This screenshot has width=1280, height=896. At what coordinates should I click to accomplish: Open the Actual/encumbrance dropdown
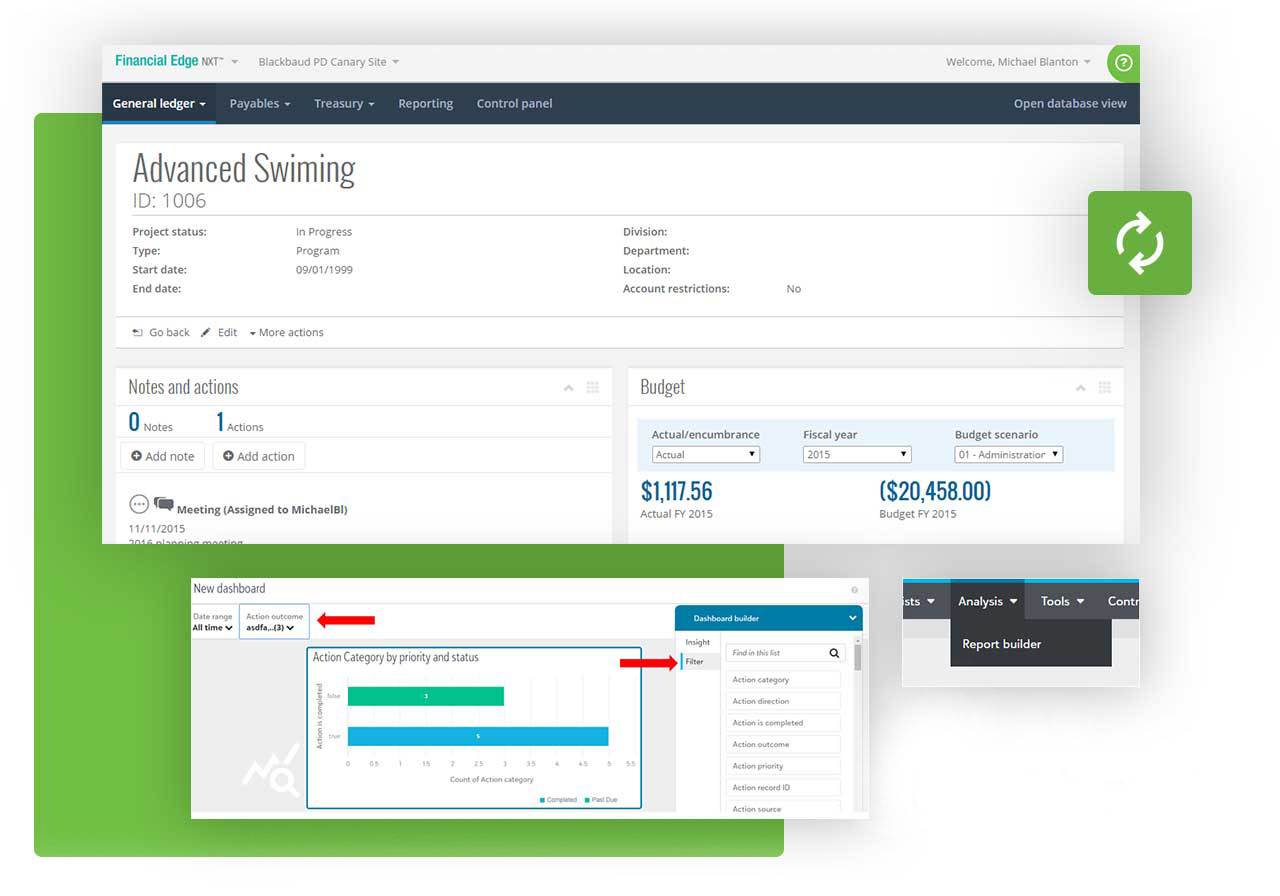coord(706,455)
